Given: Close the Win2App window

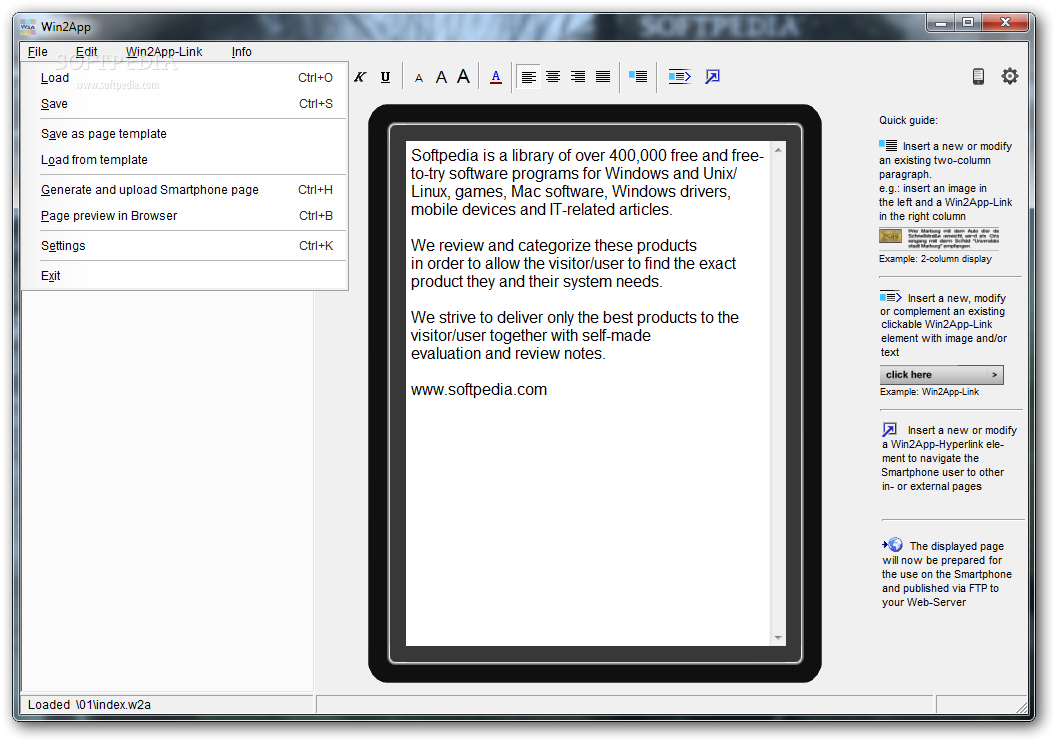Looking at the screenshot, I should (x=1005, y=23).
